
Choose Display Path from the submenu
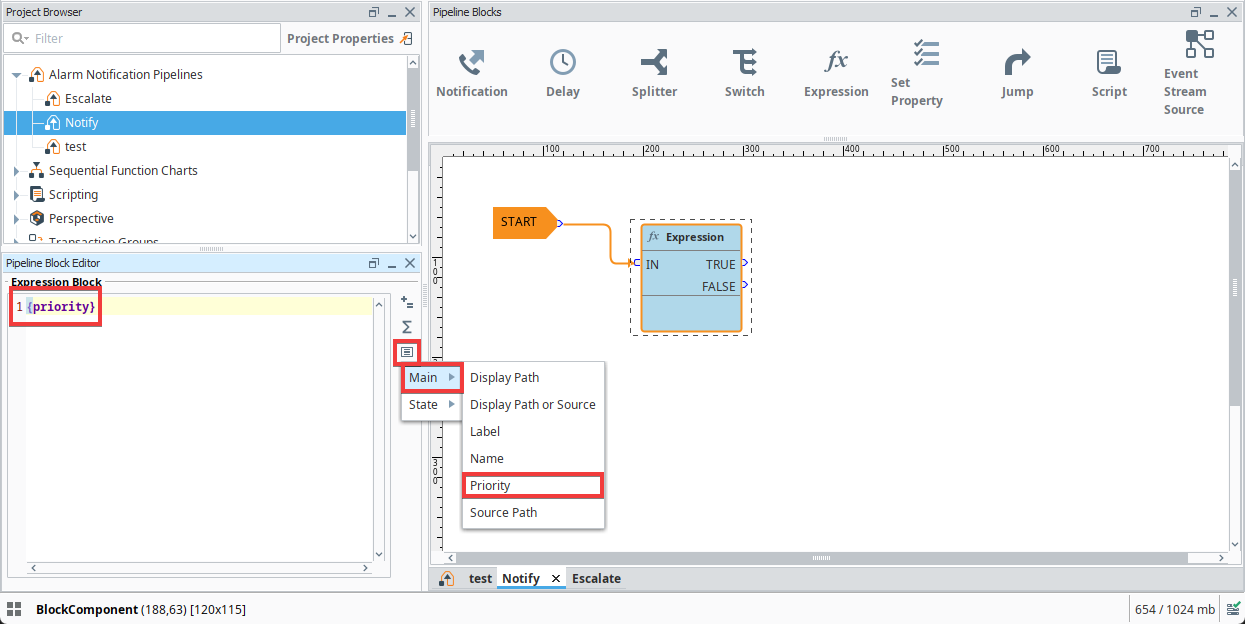click(533, 377)
